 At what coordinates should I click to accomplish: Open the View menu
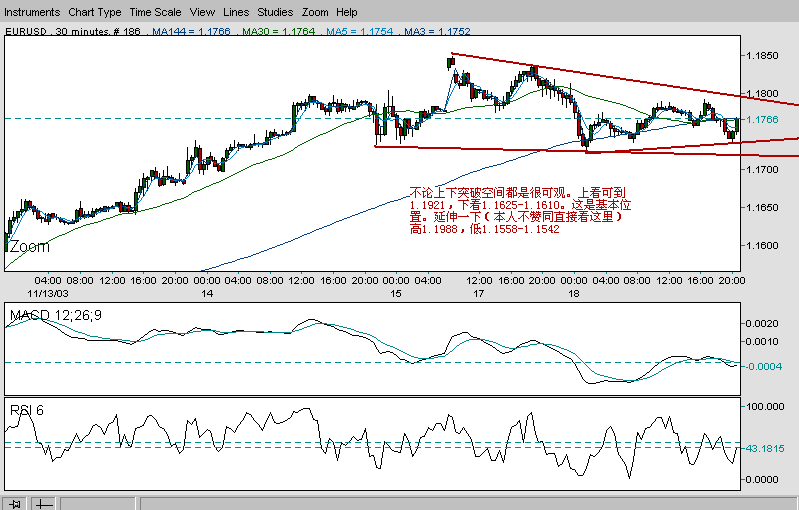point(202,12)
